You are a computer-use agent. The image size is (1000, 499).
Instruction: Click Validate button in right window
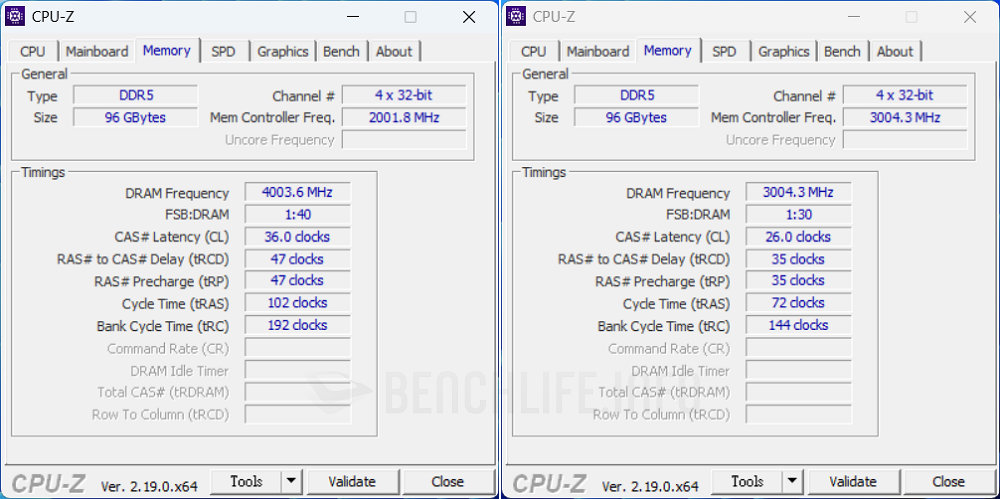point(853,481)
